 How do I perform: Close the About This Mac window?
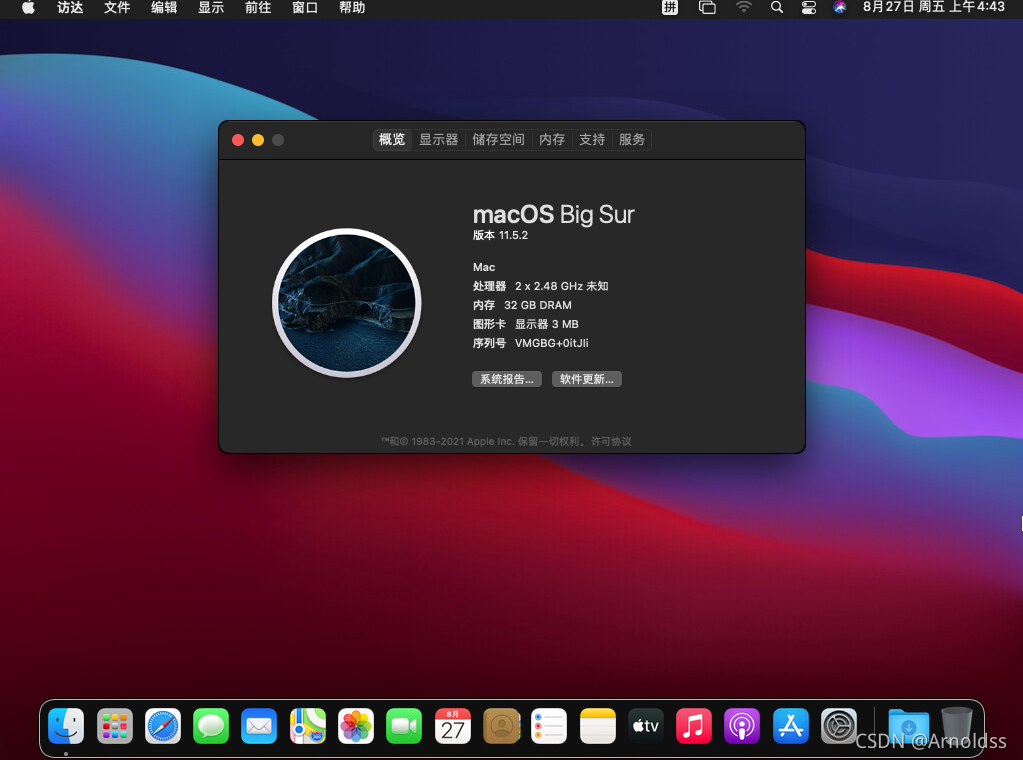tap(238, 140)
